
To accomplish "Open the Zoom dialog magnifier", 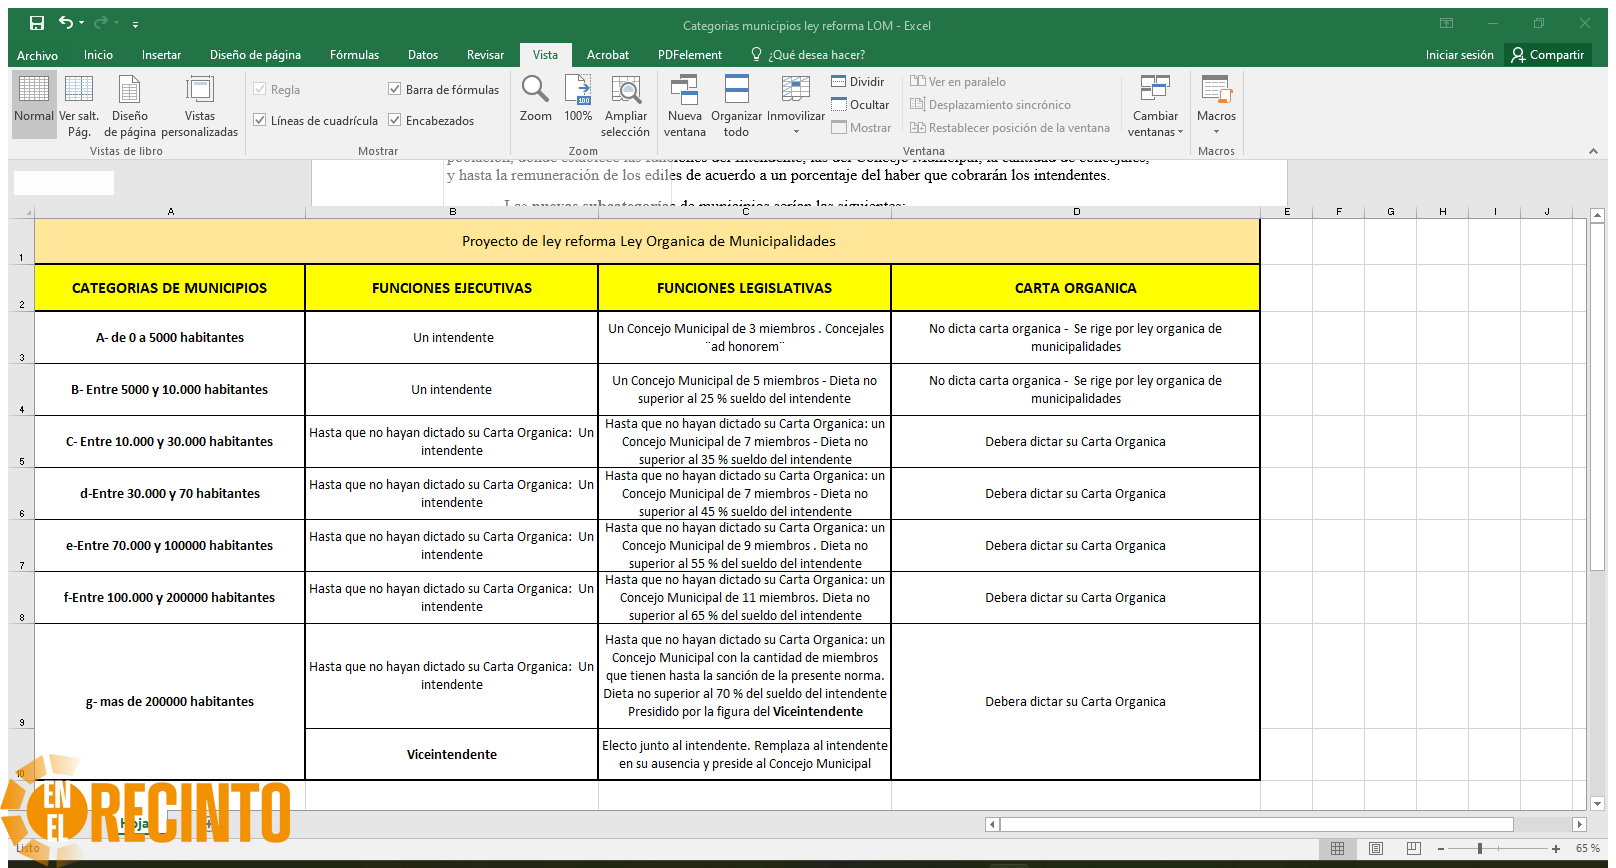I will click(x=535, y=99).
